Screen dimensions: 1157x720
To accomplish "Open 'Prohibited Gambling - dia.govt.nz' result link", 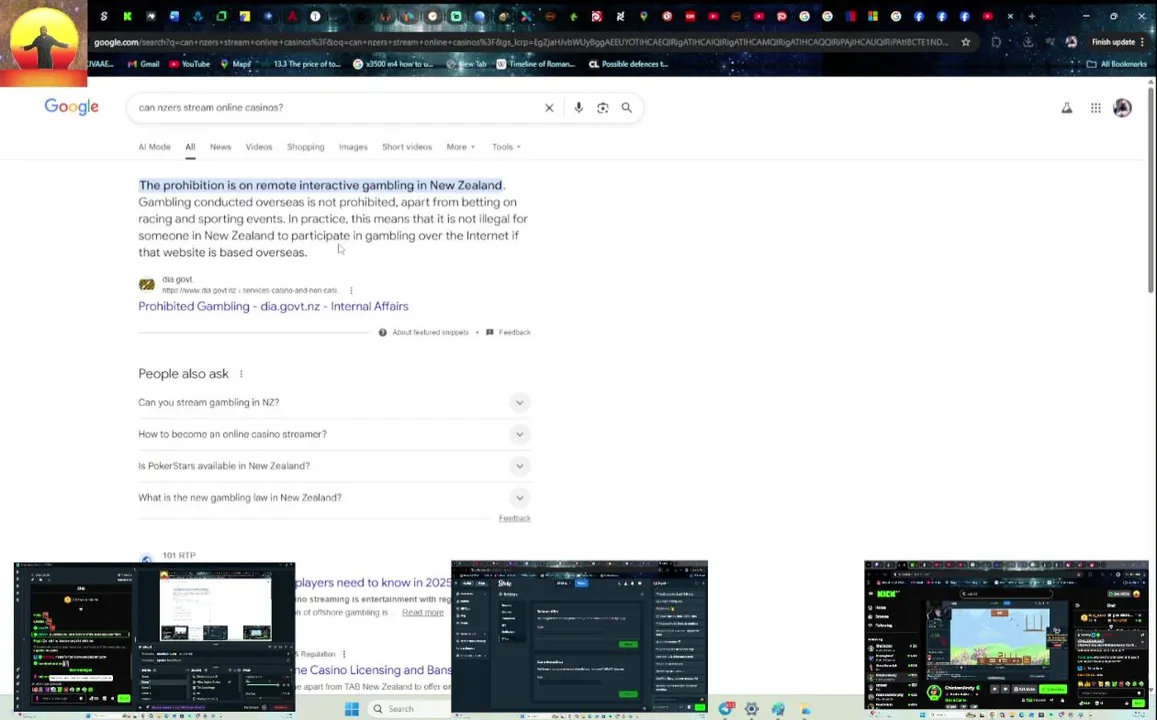I will click(273, 306).
